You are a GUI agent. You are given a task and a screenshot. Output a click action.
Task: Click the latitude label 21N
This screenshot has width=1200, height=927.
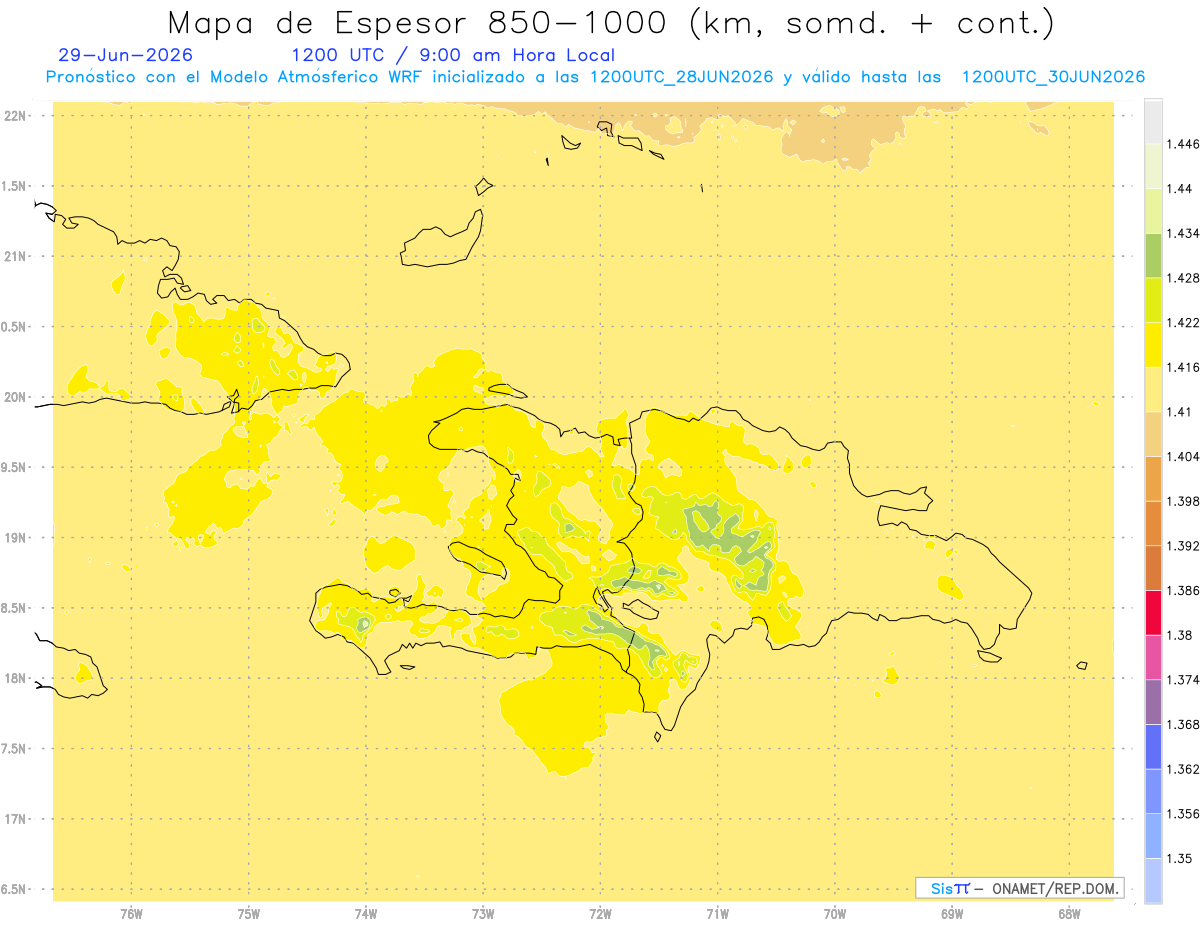point(17,257)
